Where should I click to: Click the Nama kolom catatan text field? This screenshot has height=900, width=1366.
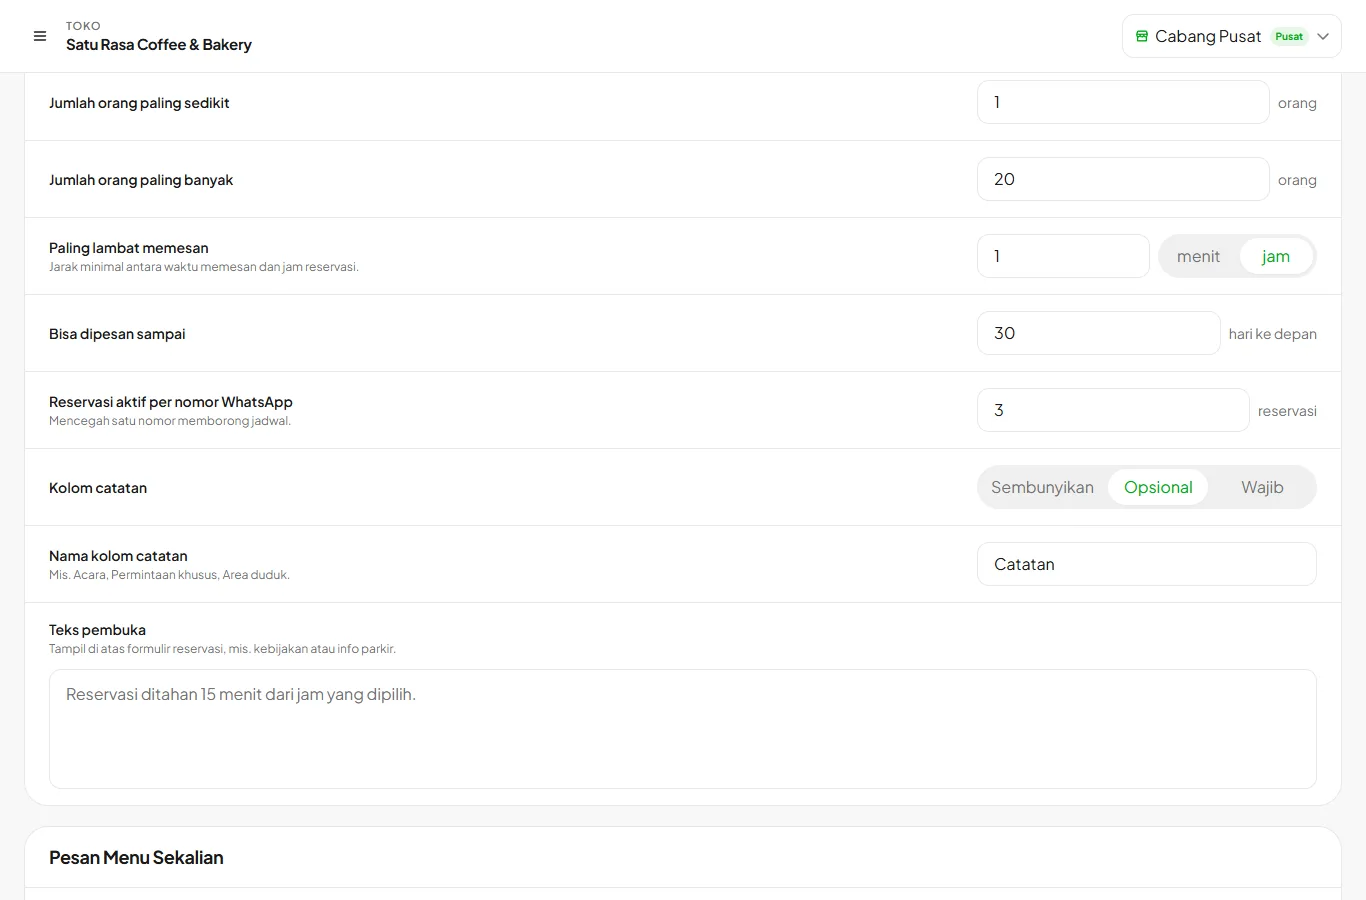(1146, 564)
